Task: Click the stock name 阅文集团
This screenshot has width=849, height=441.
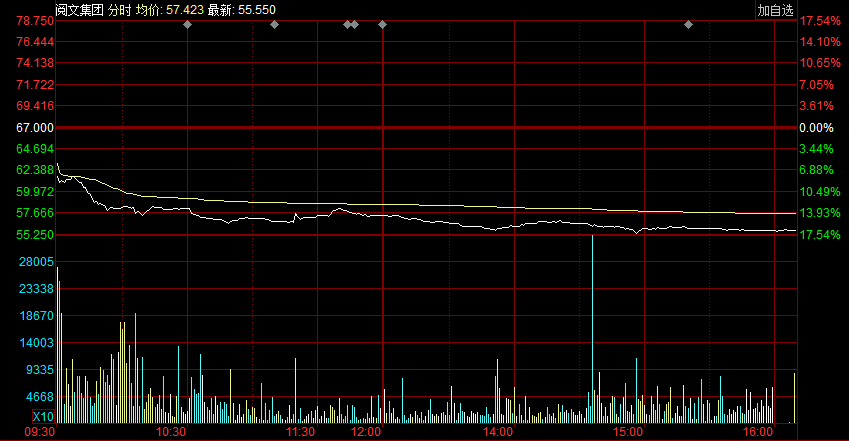Action: pyautogui.click(x=80, y=10)
